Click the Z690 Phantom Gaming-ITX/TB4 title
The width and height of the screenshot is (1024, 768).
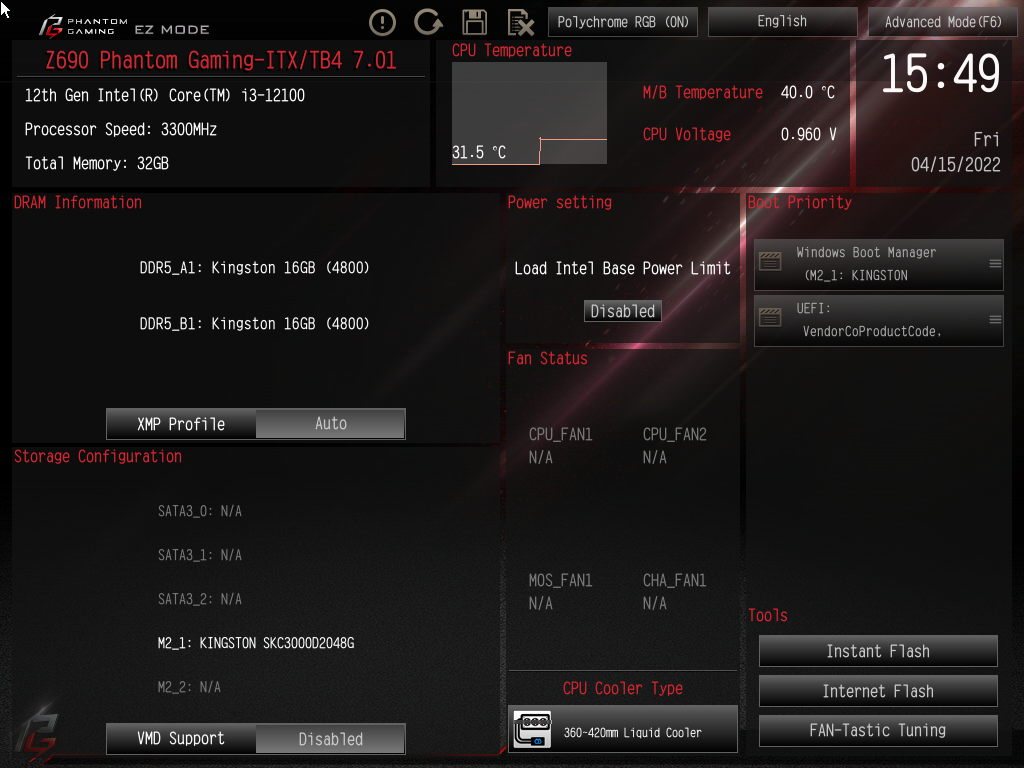click(221, 60)
